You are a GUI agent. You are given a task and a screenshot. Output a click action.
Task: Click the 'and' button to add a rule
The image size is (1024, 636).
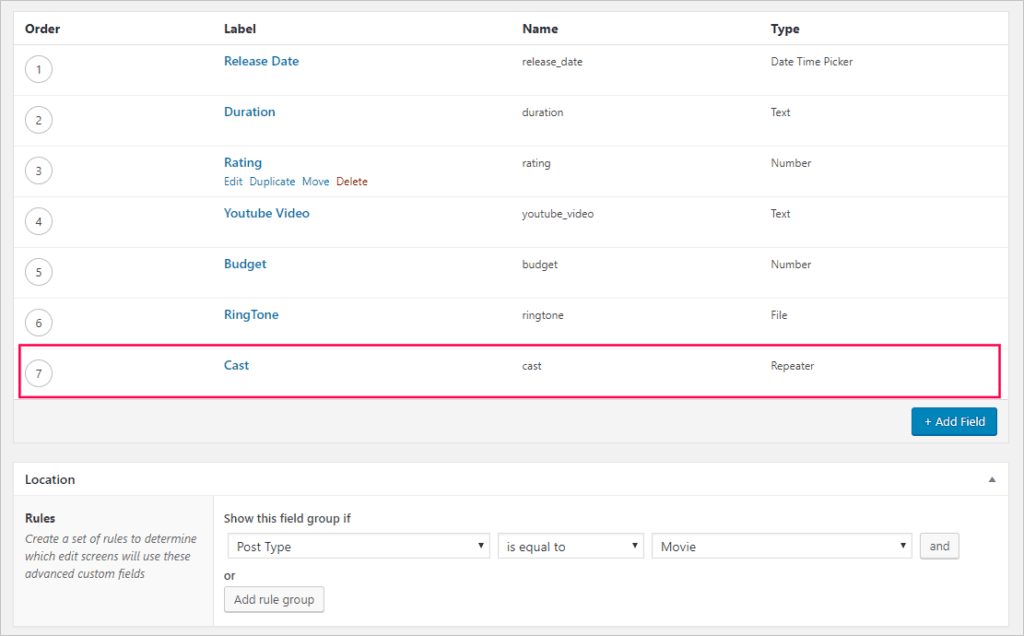click(939, 545)
